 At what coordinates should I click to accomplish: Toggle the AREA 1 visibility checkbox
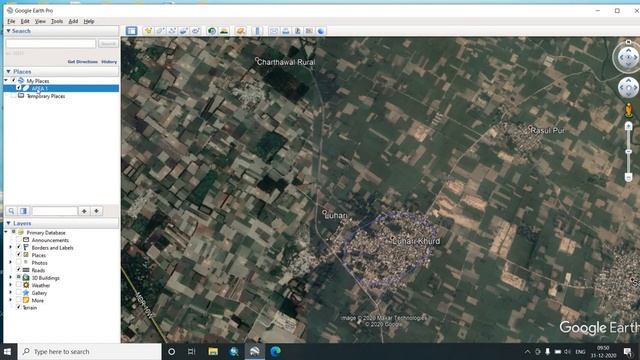[19, 88]
